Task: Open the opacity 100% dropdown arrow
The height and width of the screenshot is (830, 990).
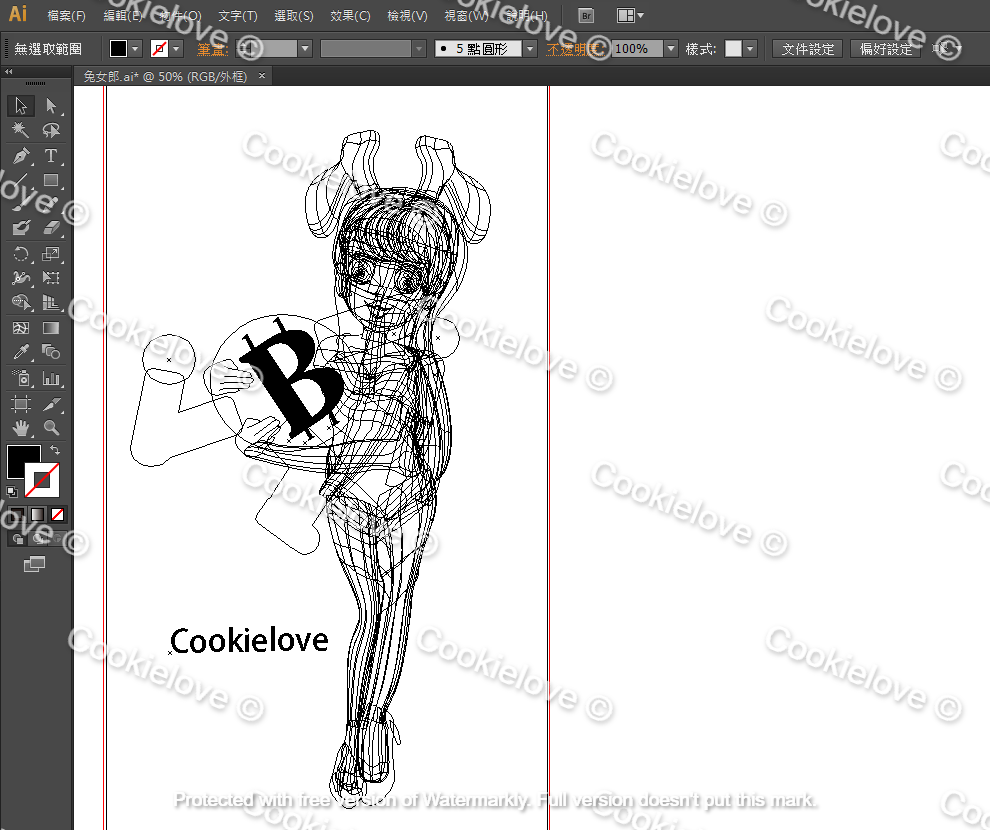Action: pos(671,49)
